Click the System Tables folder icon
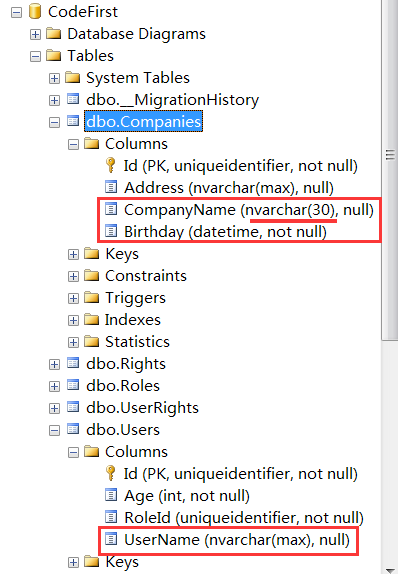This screenshot has width=398, height=574. click(73, 77)
